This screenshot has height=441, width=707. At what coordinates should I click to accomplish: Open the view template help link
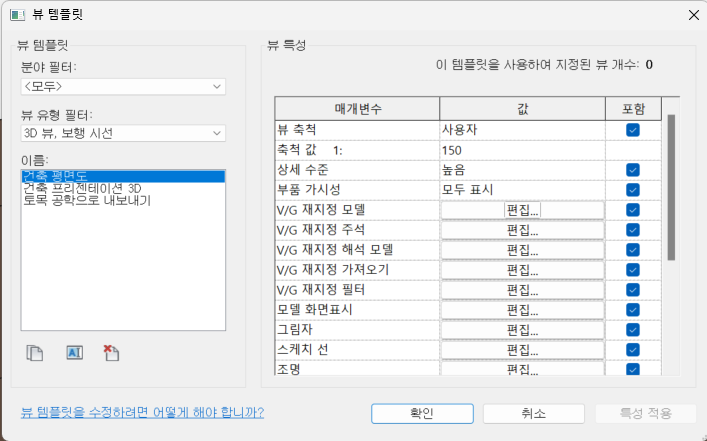coord(142,412)
